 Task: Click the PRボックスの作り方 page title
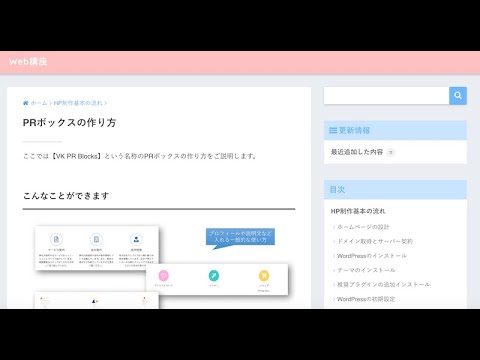tap(69, 123)
